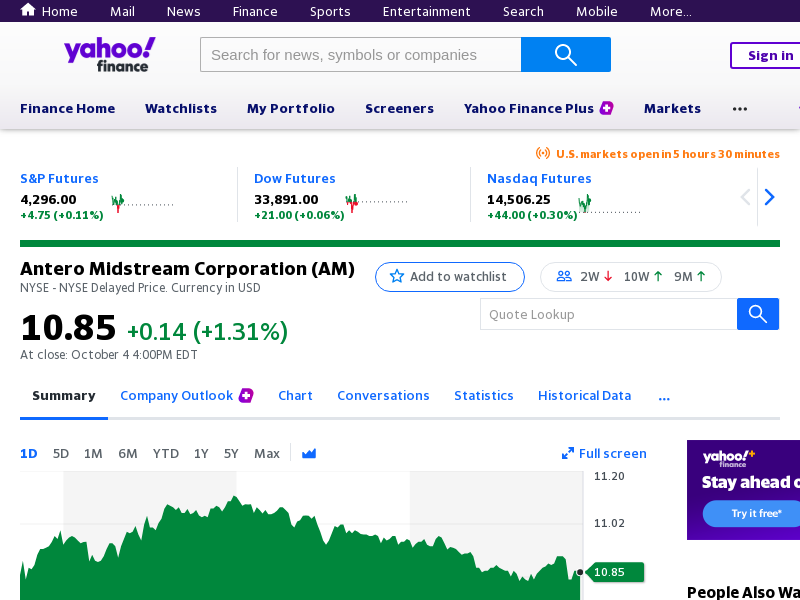Click the people icon in trend pill
The width and height of the screenshot is (800, 600).
(x=564, y=277)
